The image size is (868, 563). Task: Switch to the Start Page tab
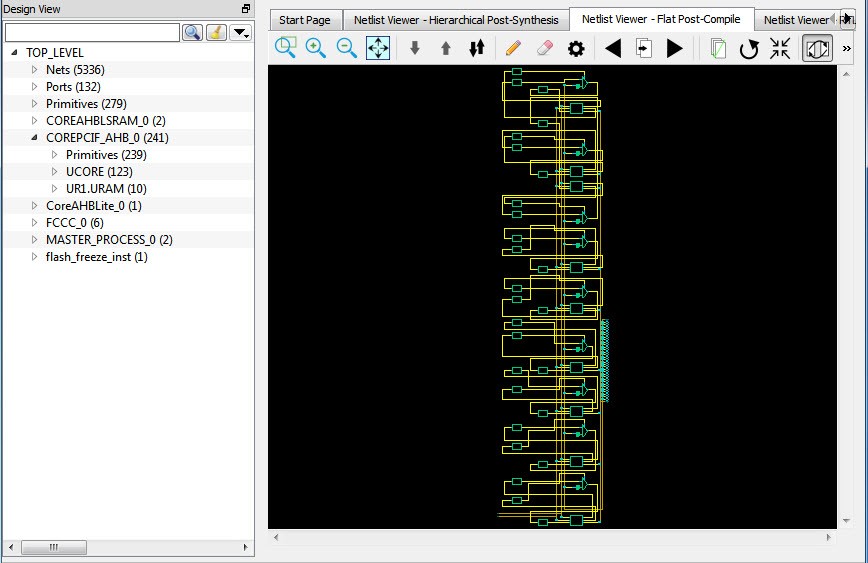304,20
